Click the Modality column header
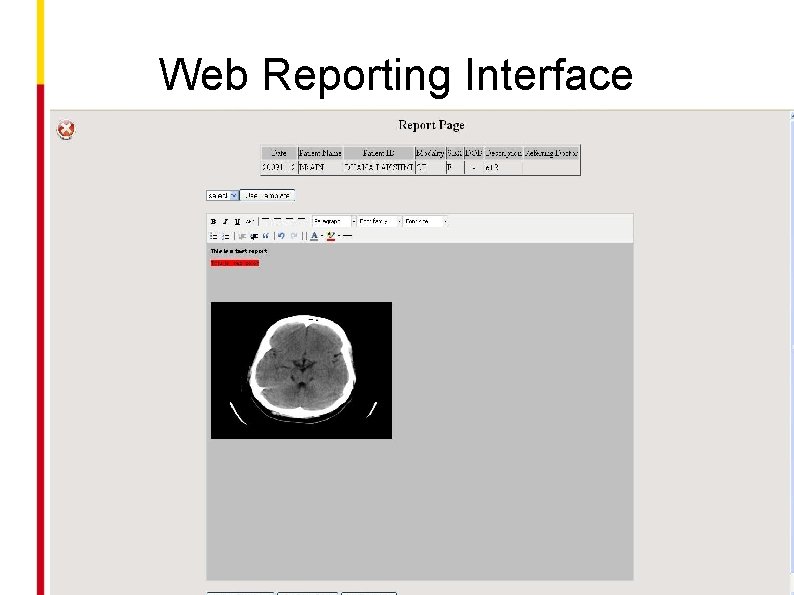 click(x=430, y=152)
